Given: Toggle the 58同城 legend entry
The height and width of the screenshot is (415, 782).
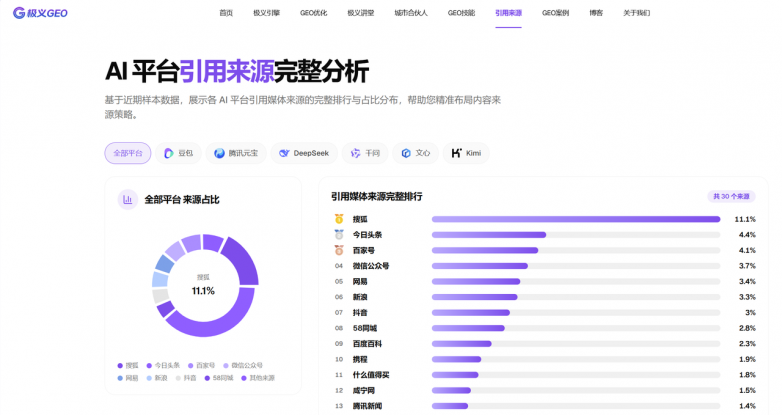Looking at the screenshot, I should pos(219,378).
